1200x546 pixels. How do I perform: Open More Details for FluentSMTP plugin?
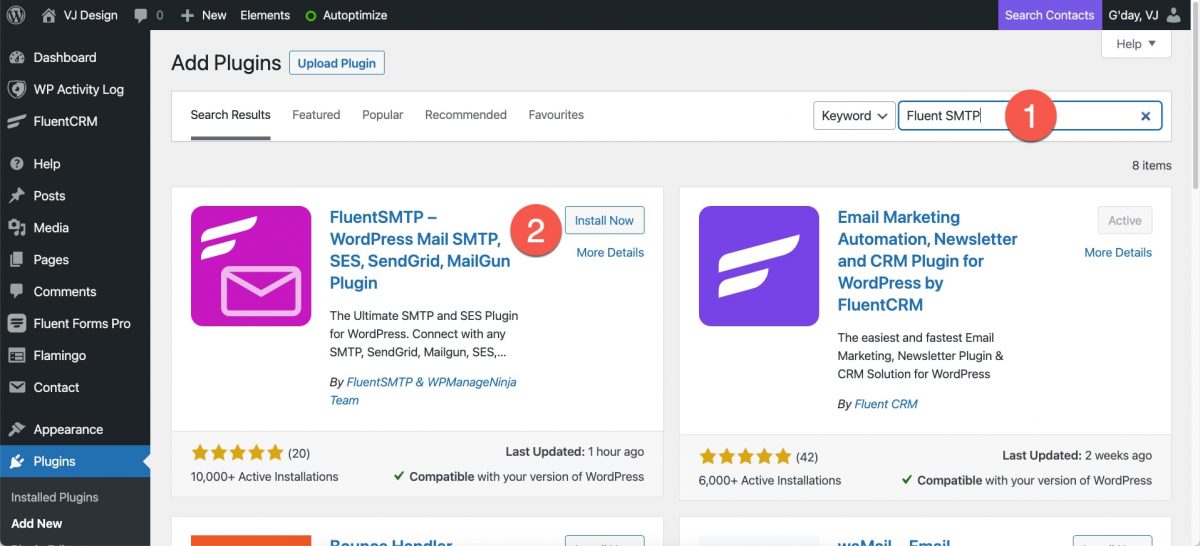click(610, 252)
